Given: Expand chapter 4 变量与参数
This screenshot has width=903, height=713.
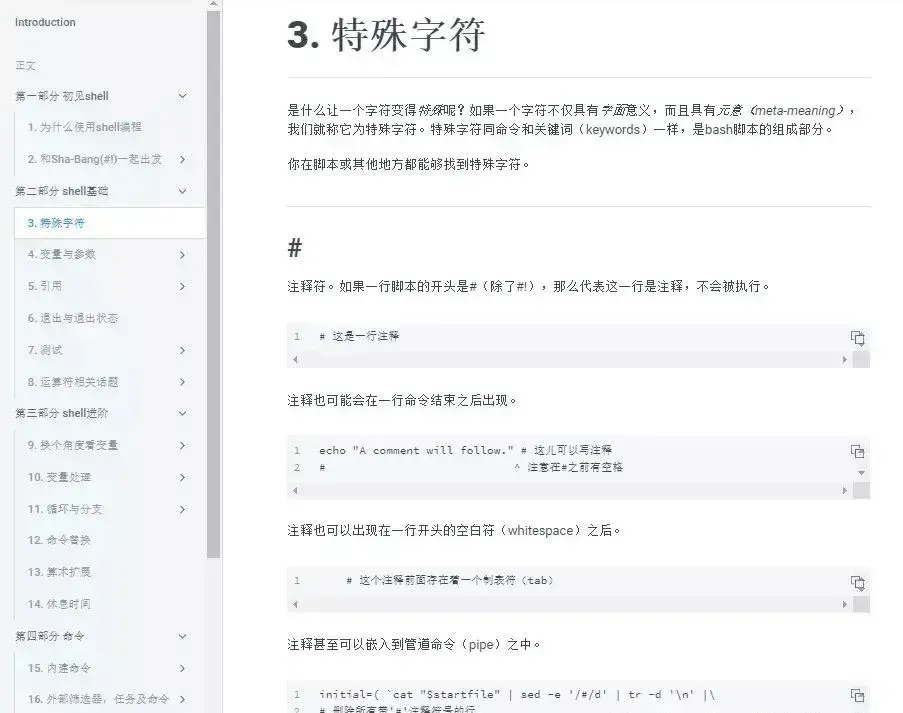Looking at the screenshot, I should [182, 254].
